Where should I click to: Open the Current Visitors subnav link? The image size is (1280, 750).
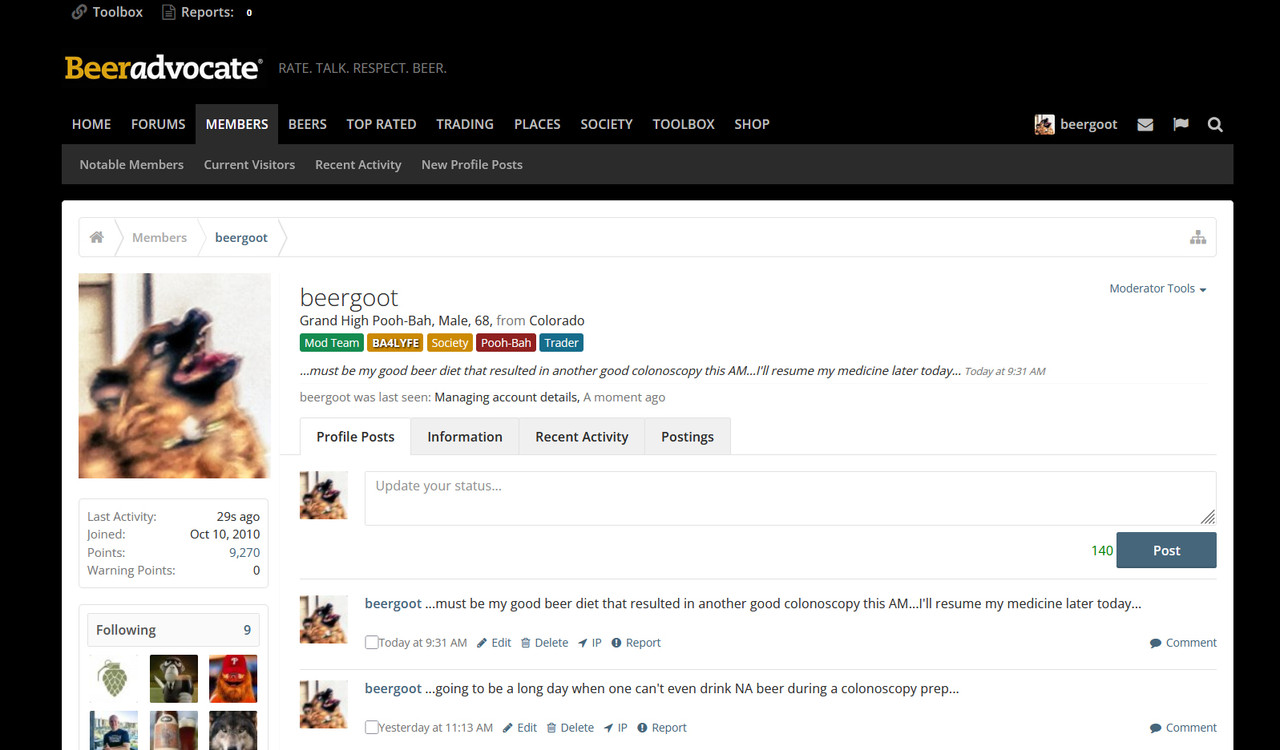[249, 164]
